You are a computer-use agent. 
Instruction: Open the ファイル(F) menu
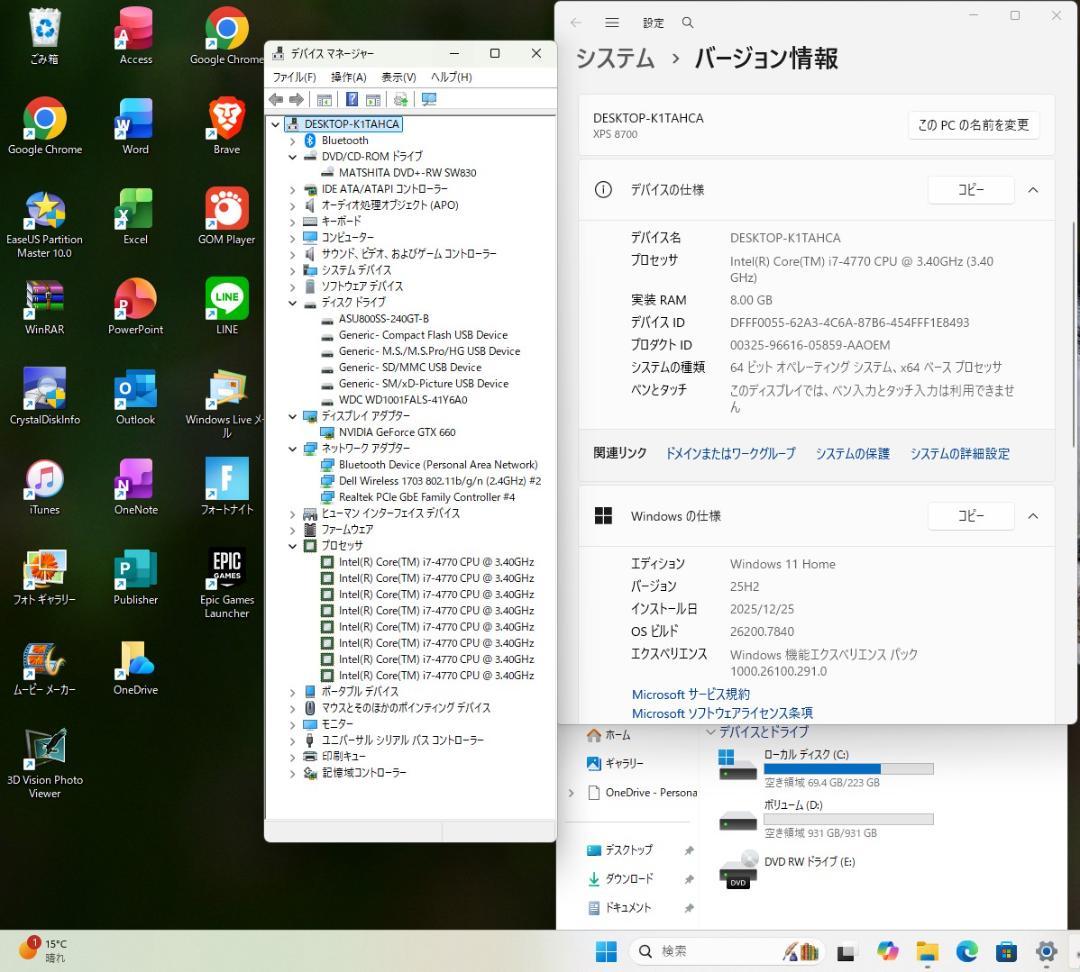click(294, 77)
